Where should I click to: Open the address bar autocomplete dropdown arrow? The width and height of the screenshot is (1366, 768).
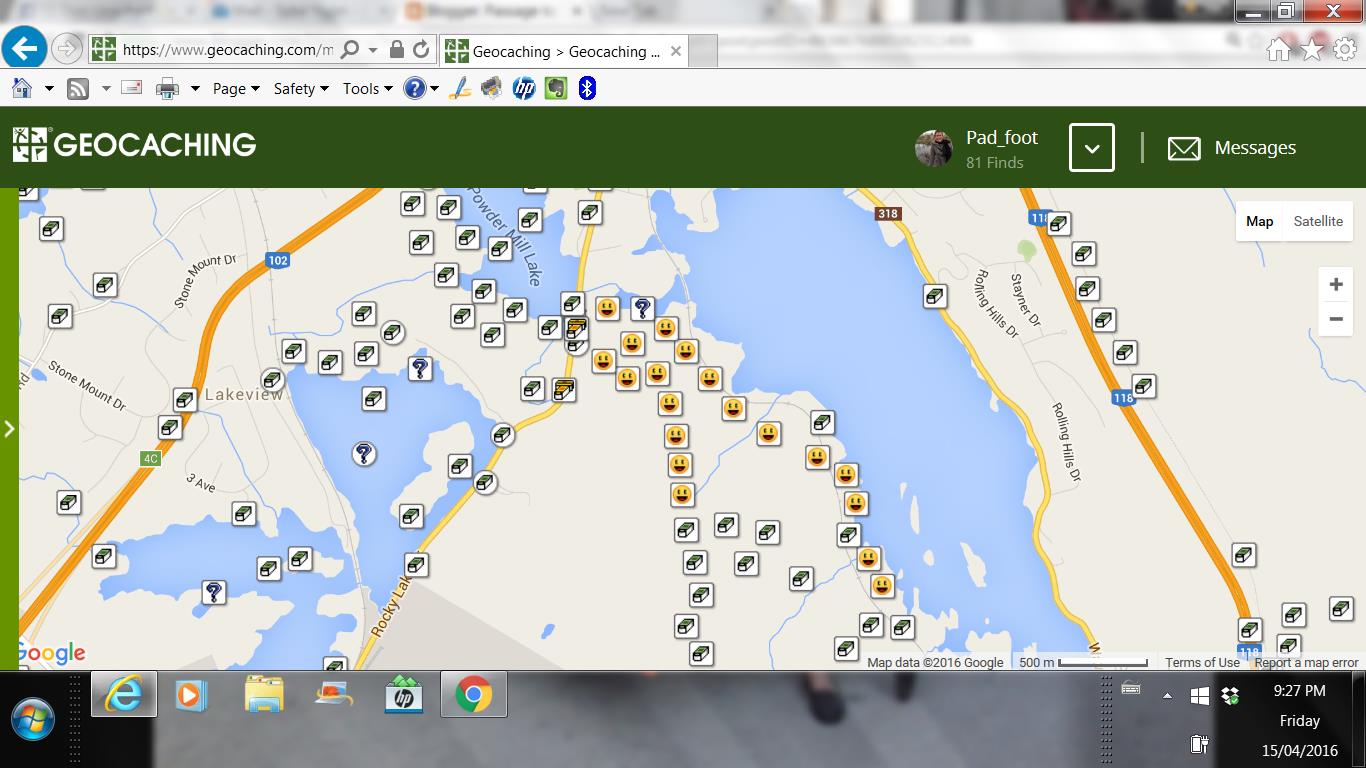(372, 49)
